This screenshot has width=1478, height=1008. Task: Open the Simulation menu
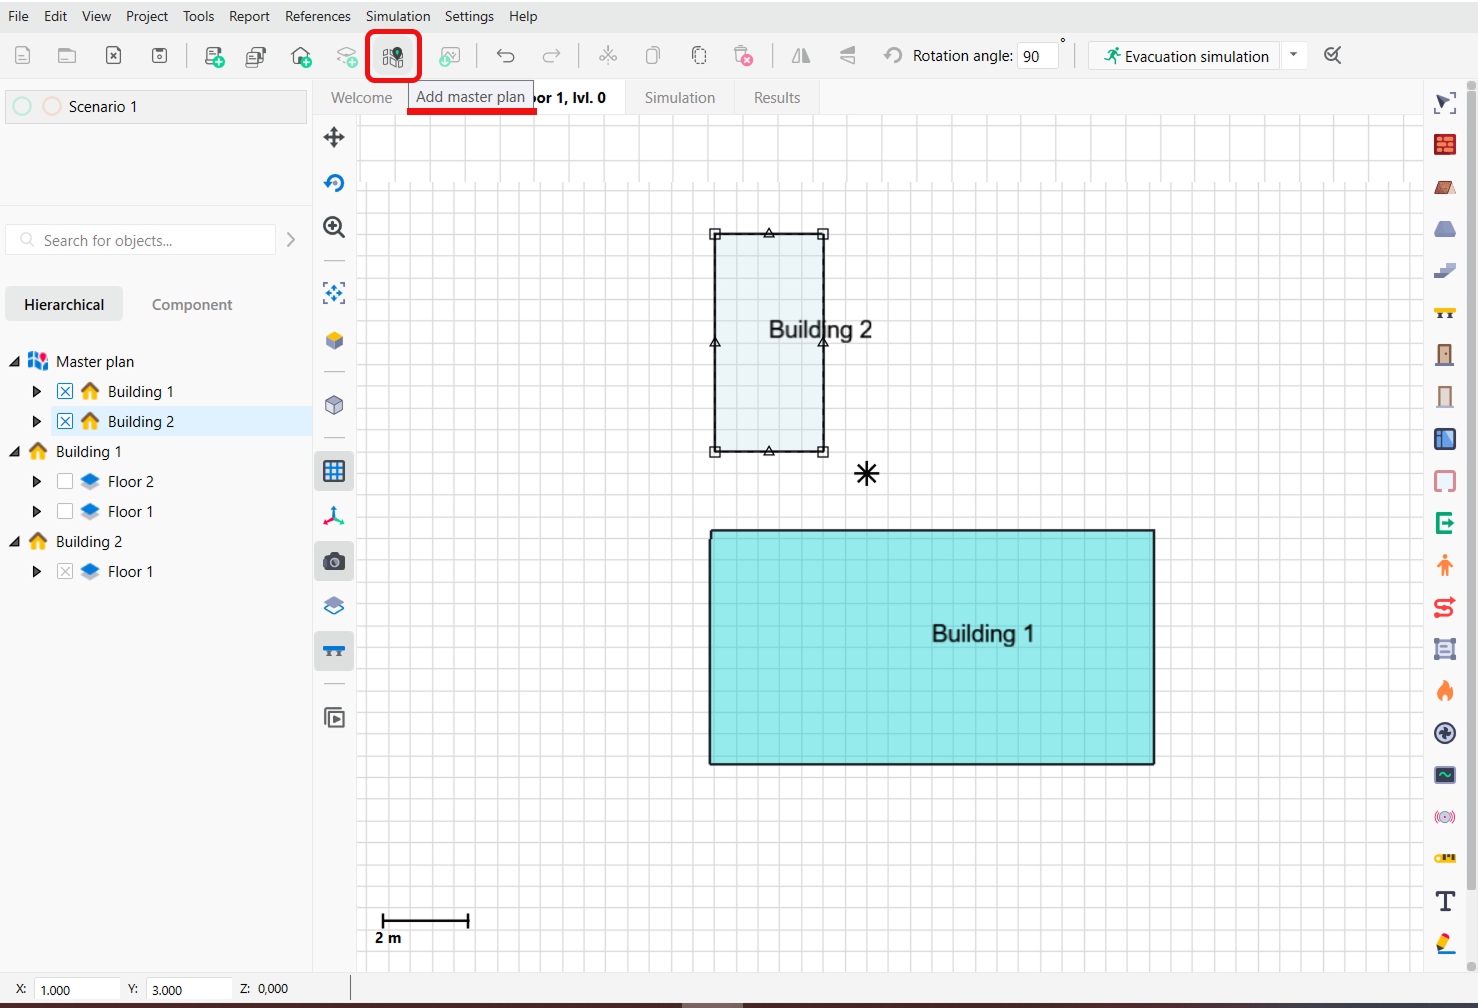(x=397, y=16)
